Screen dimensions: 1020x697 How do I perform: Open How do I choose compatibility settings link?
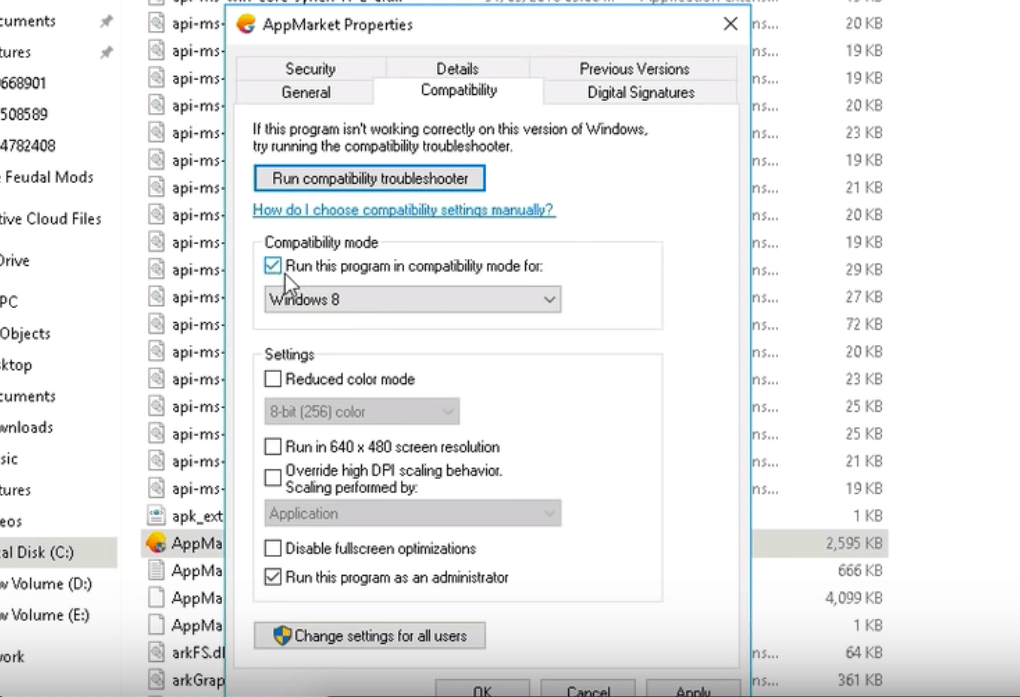click(403, 210)
